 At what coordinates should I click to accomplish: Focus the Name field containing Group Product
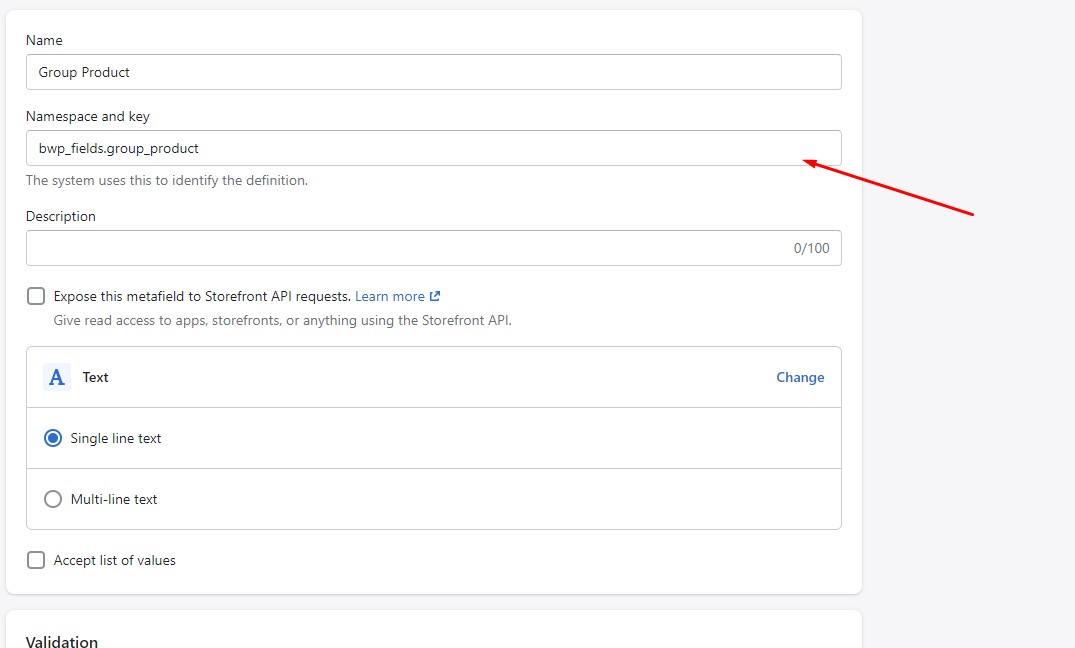coord(433,72)
